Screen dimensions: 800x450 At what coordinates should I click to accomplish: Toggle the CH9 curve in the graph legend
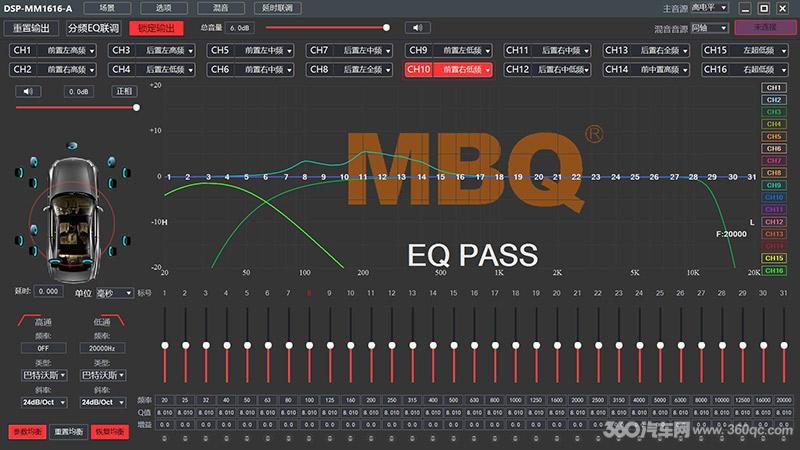[x=774, y=185]
